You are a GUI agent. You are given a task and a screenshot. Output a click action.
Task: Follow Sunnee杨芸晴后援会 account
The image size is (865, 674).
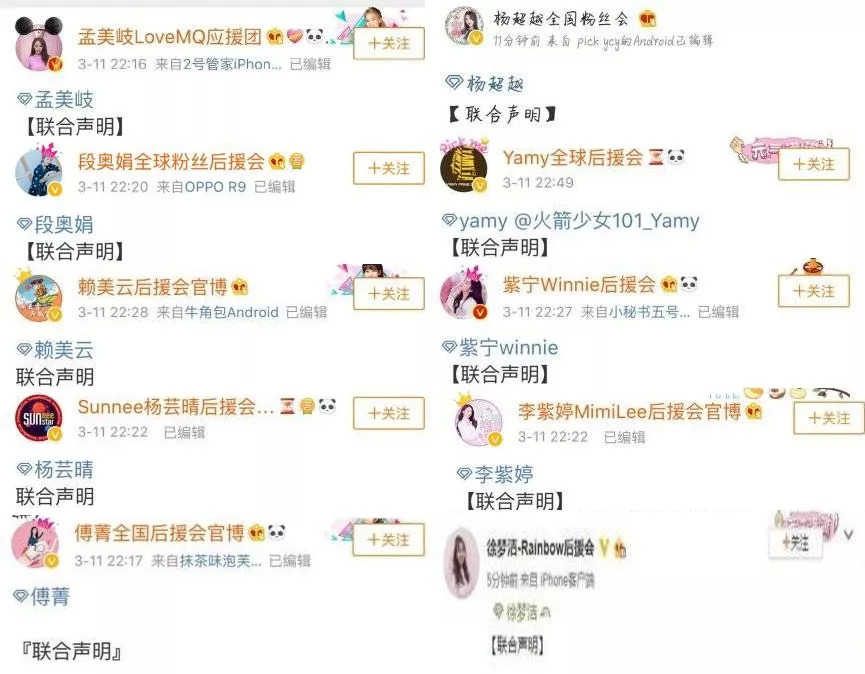[389, 413]
